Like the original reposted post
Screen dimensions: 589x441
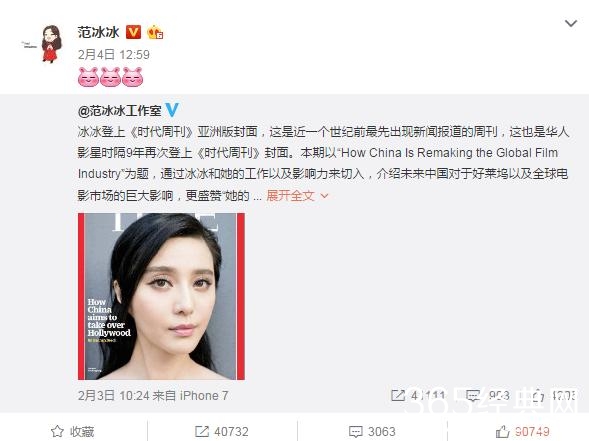point(538,395)
